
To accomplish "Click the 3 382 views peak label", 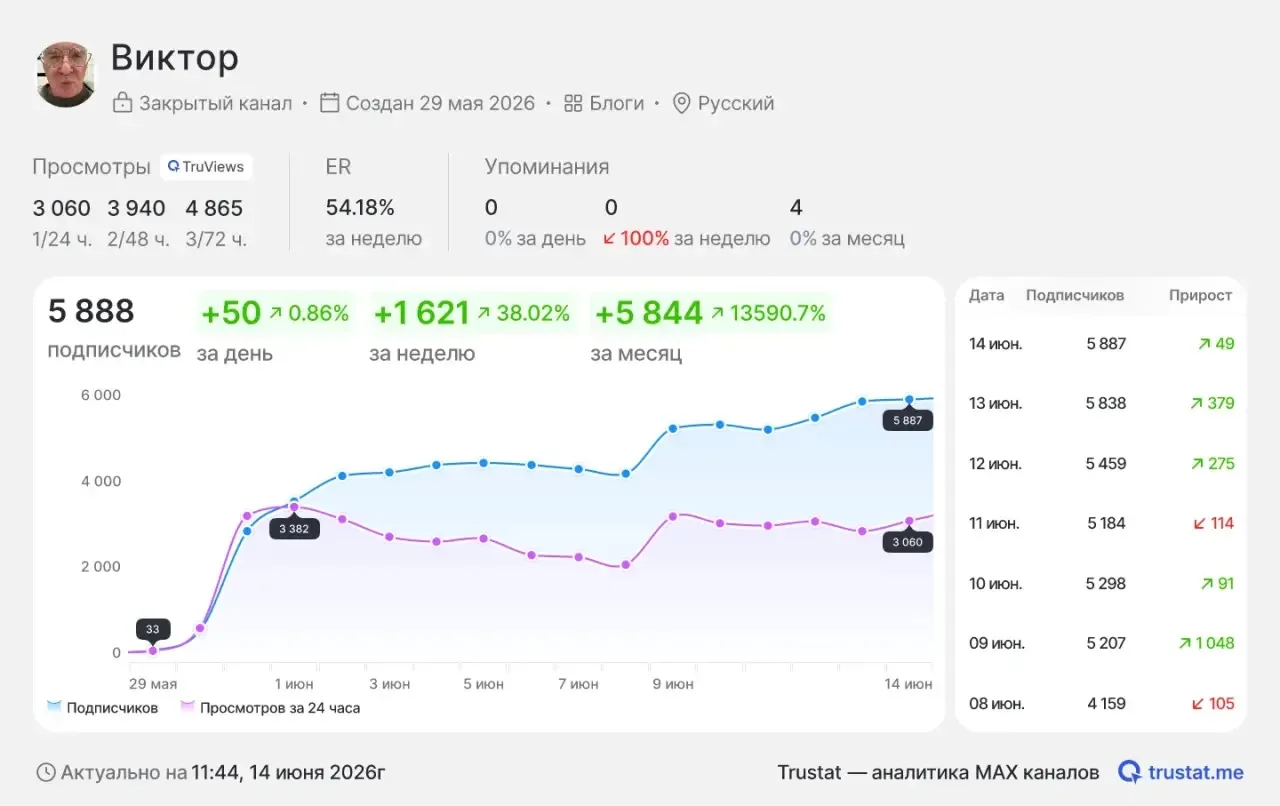I will click(294, 529).
